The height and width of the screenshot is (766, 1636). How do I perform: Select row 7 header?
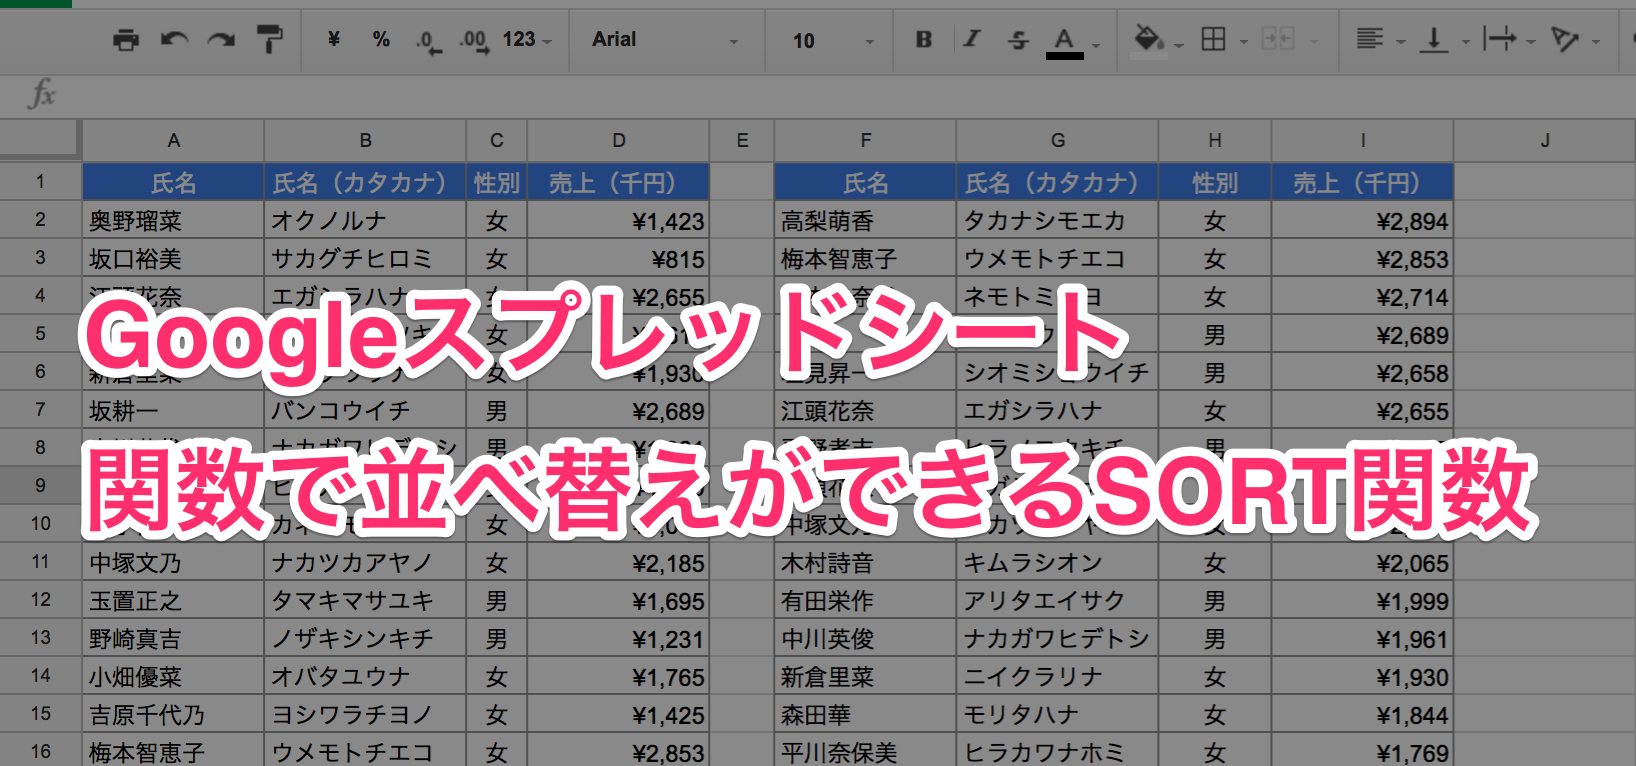point(40,410)
